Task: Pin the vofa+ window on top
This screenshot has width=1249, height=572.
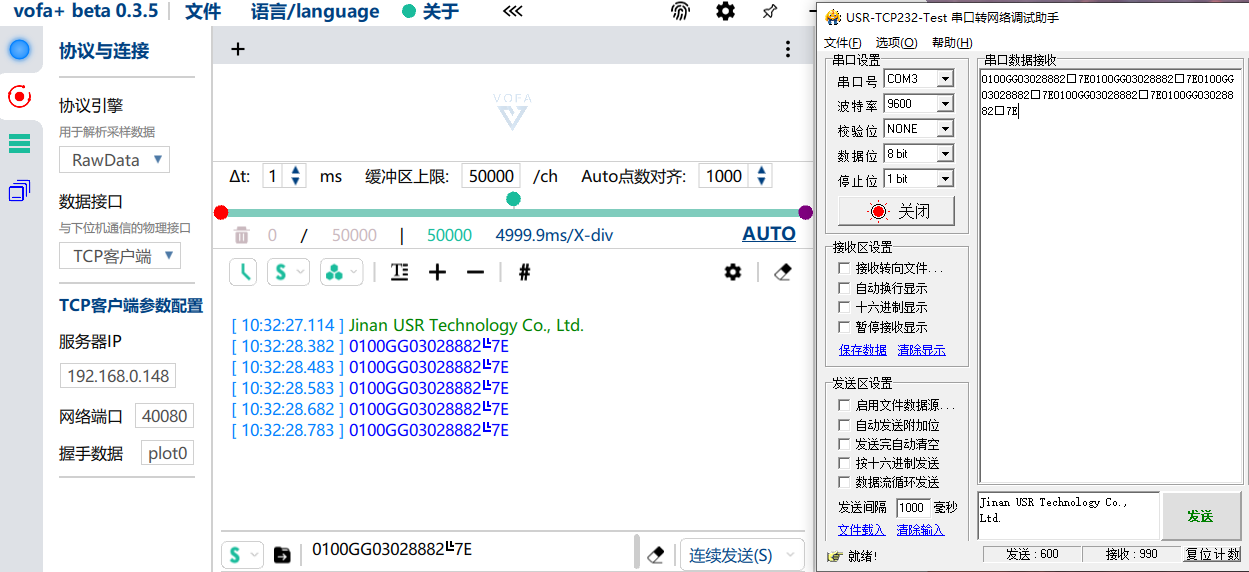Action: coord(769,12)
